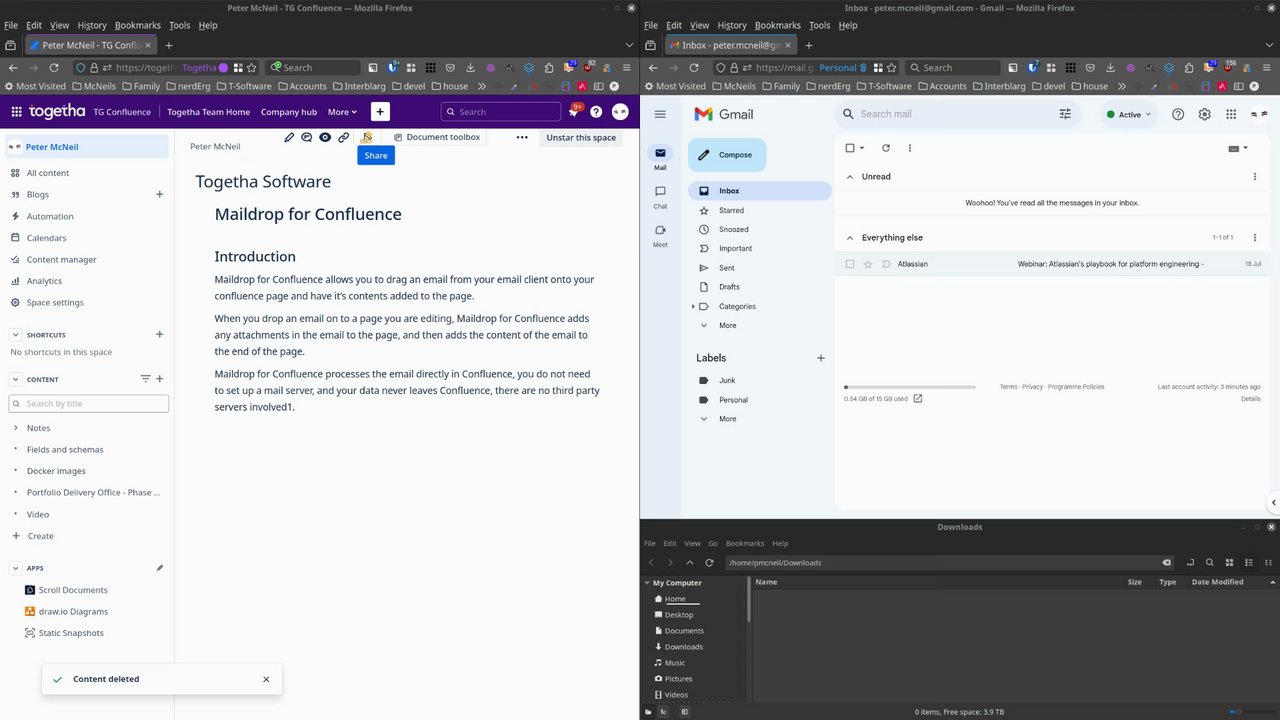Collapse the Everything else section in Gmail
This screenshot has width=1280, height=720.
pos(850,238)
